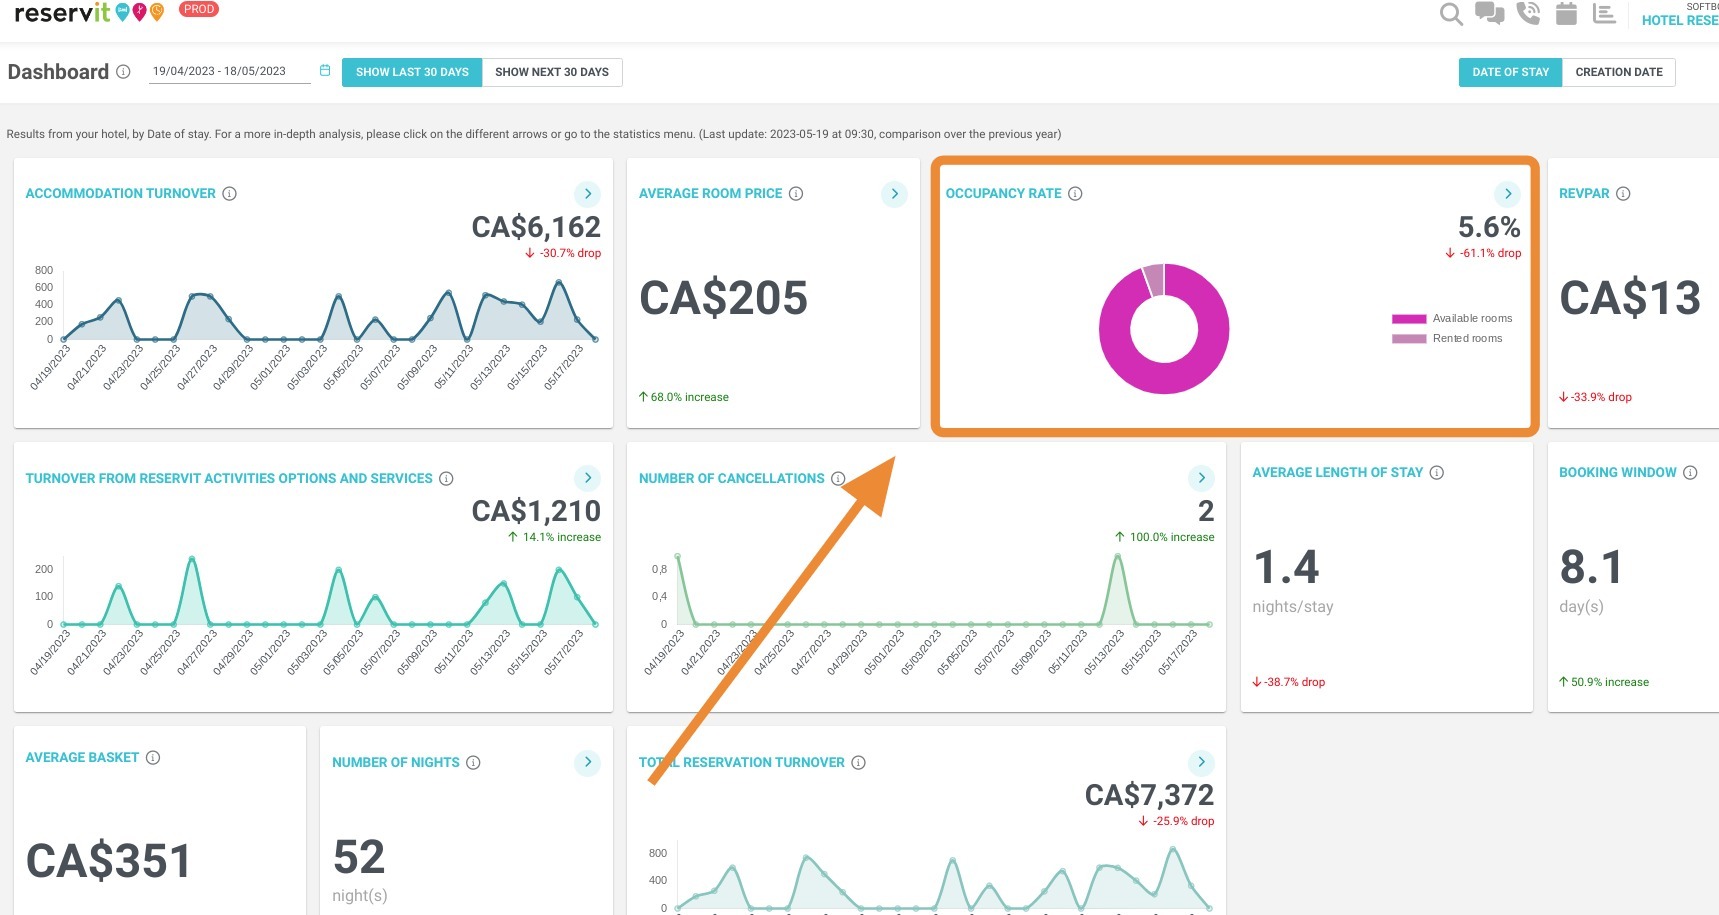
Task: Click the -61.1% drop indicator
Action: 1483,253
